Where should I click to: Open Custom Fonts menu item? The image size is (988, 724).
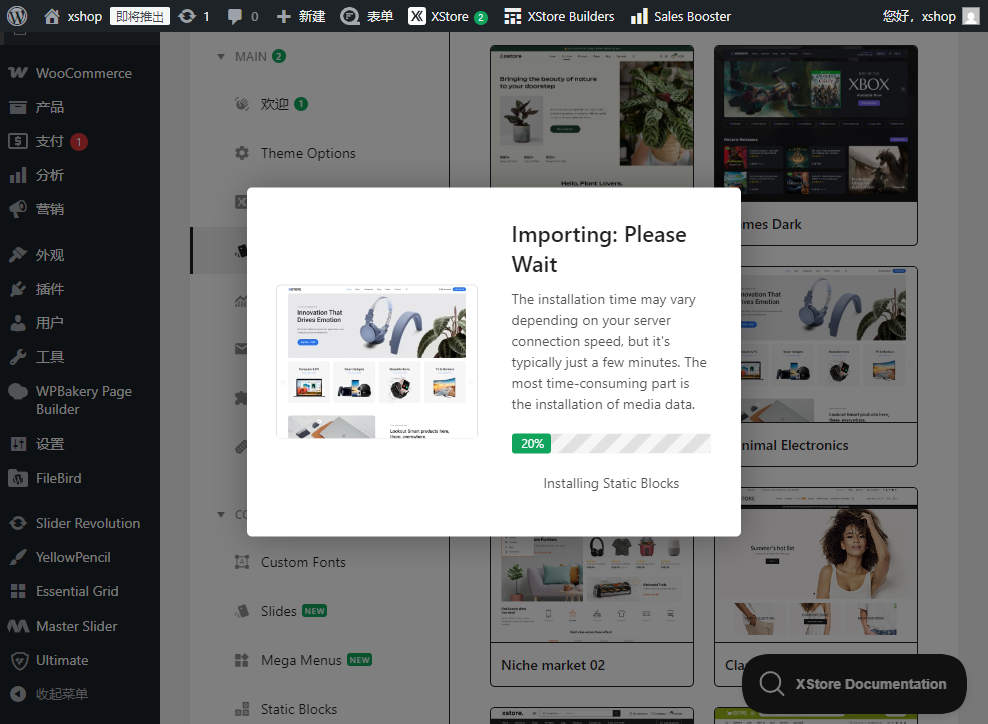(x=319, y=561)
